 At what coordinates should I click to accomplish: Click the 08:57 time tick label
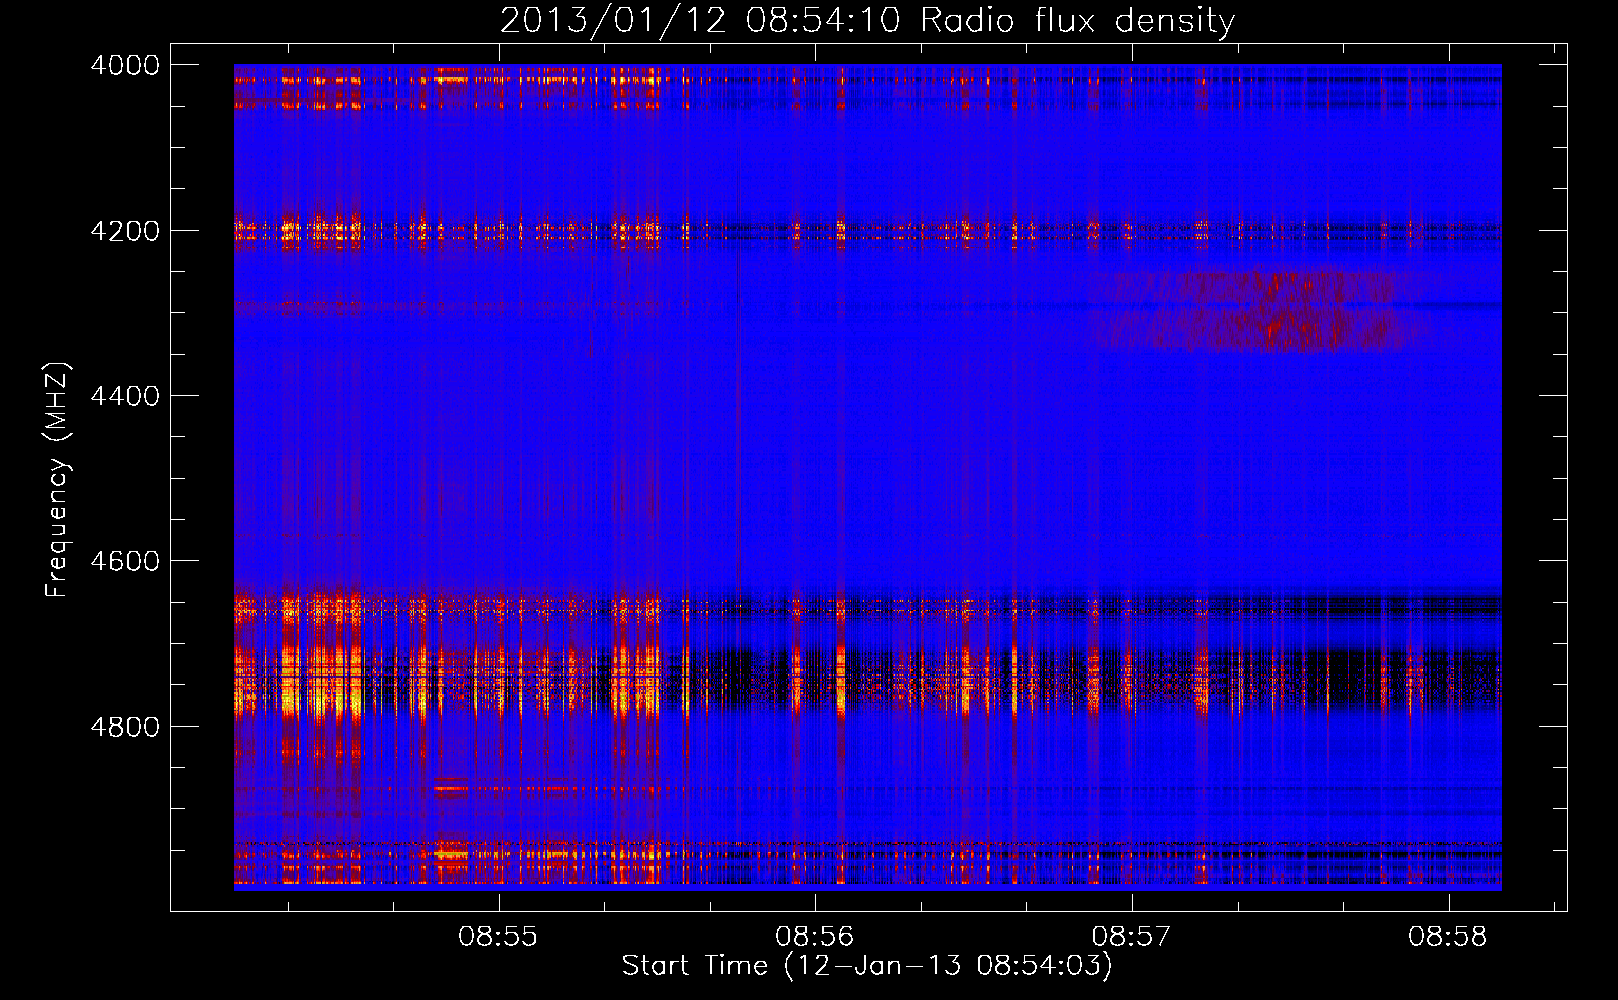(x=1131, y=937)
